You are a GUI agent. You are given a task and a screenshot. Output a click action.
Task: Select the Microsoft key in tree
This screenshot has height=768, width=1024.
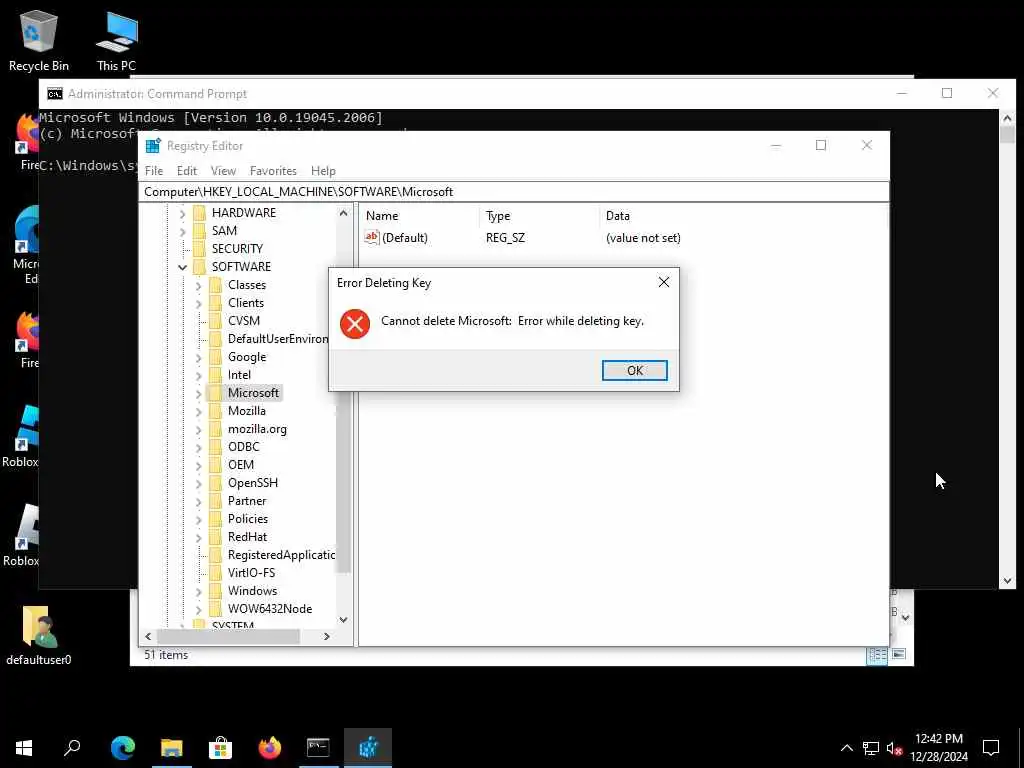pyautogui.click(x=253, y=392)
